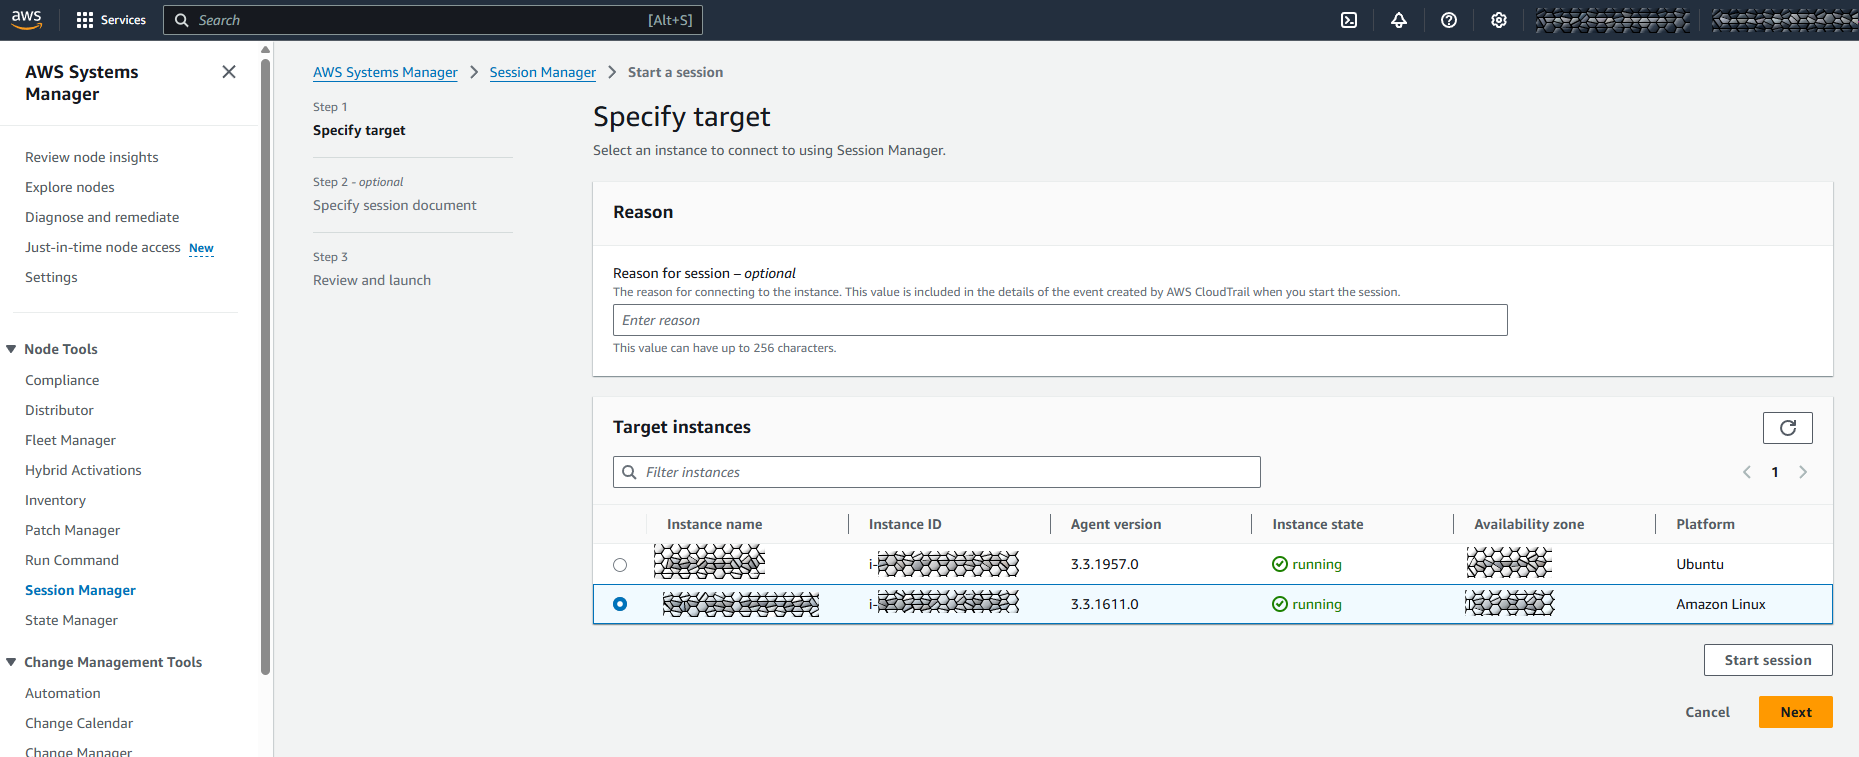Sort by Availability zone column

tap(1529, 524)
